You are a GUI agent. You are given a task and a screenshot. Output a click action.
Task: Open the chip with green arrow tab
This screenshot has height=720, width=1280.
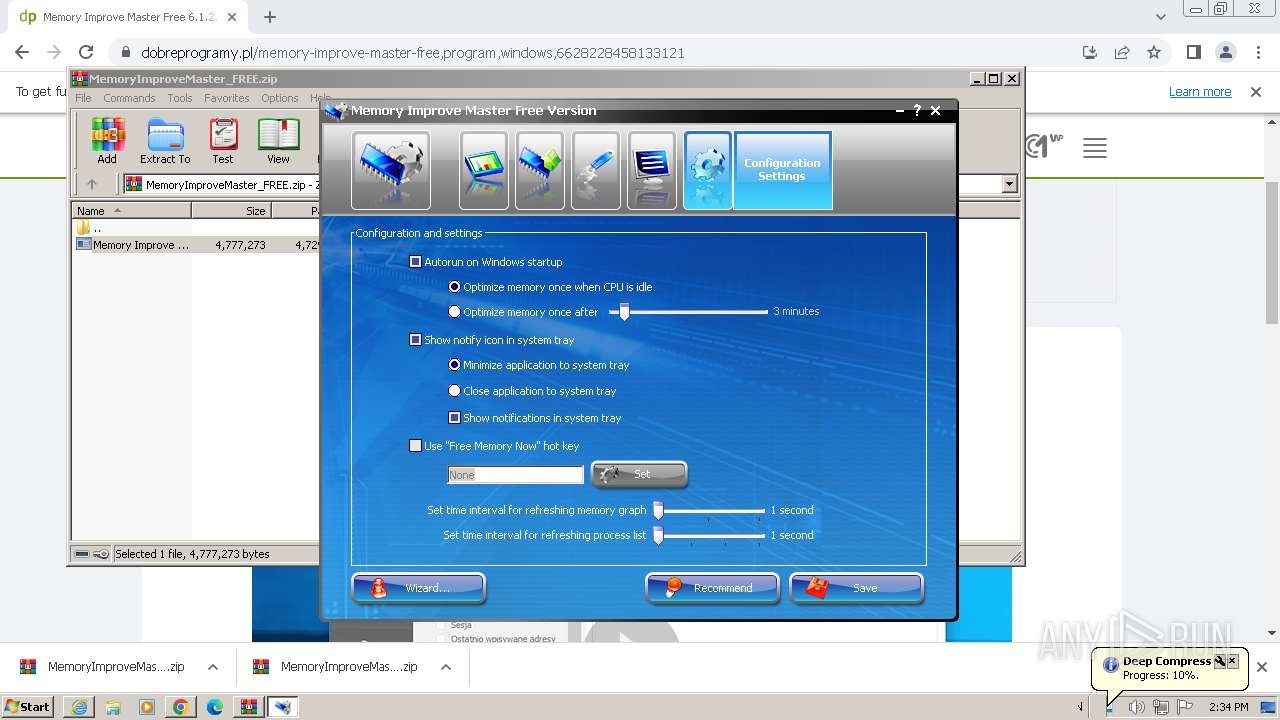tap(539, 170)
